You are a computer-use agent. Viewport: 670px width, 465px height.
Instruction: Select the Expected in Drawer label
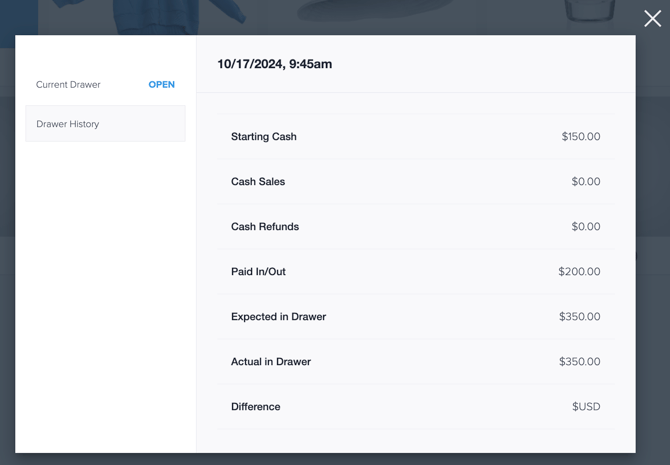point(279,317)
